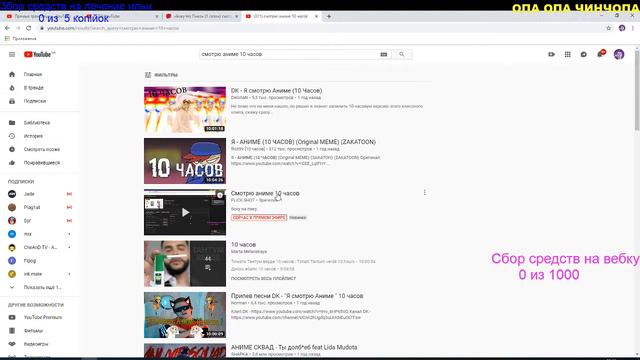Open the YouTube hamburger guide menu

coord(12,54)
